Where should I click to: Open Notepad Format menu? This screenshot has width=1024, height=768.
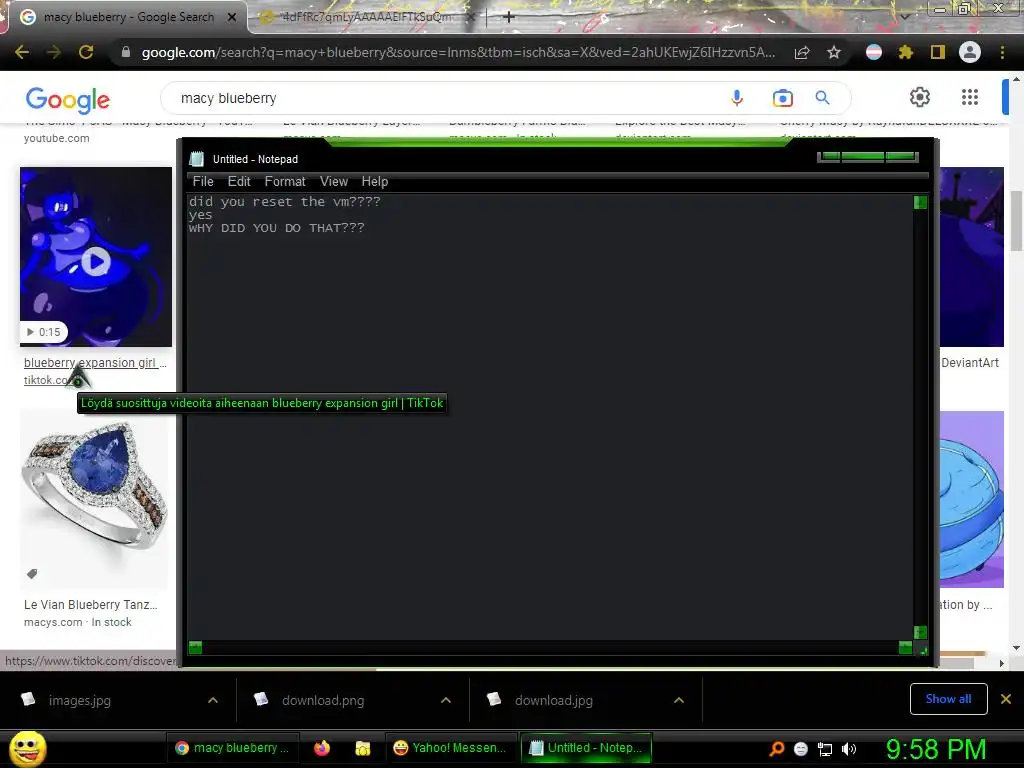(285, 182)
